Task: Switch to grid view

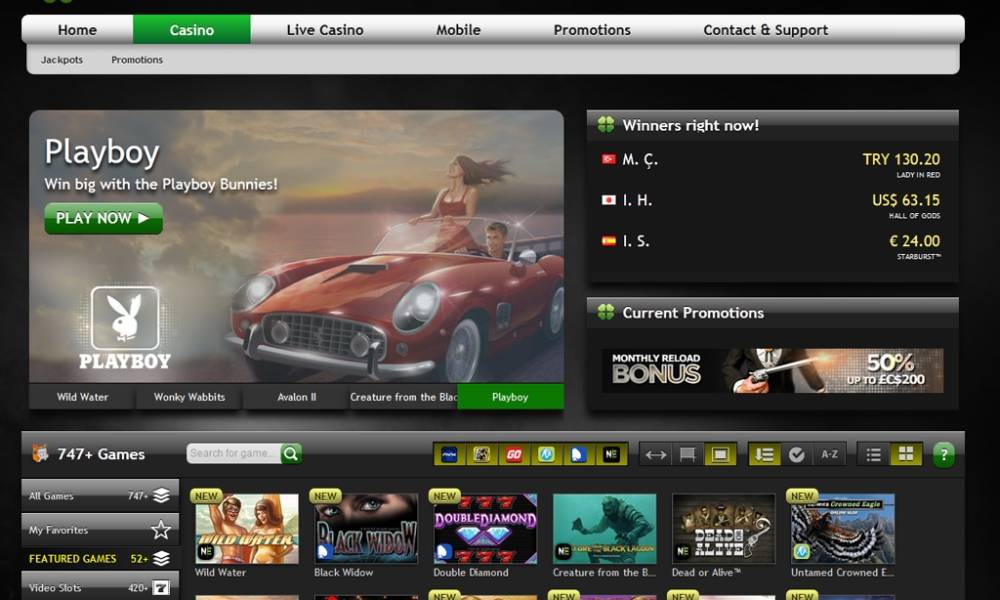Action: 906,455
